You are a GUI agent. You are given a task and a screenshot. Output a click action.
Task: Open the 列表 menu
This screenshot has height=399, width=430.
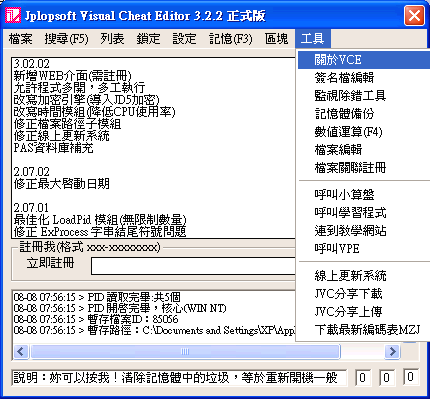pyautogui.click(x=112, y=39)
